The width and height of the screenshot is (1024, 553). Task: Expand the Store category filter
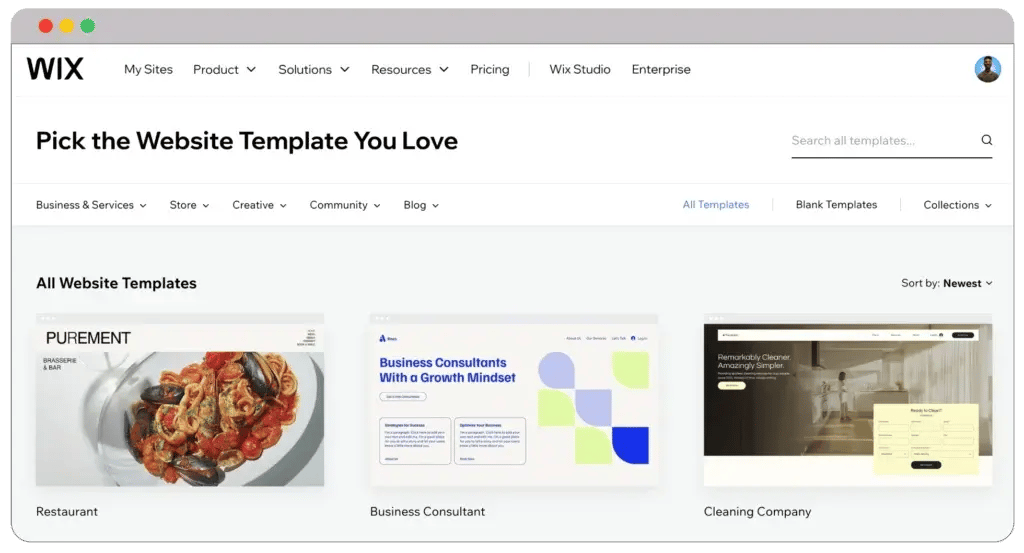click(189, 205)
